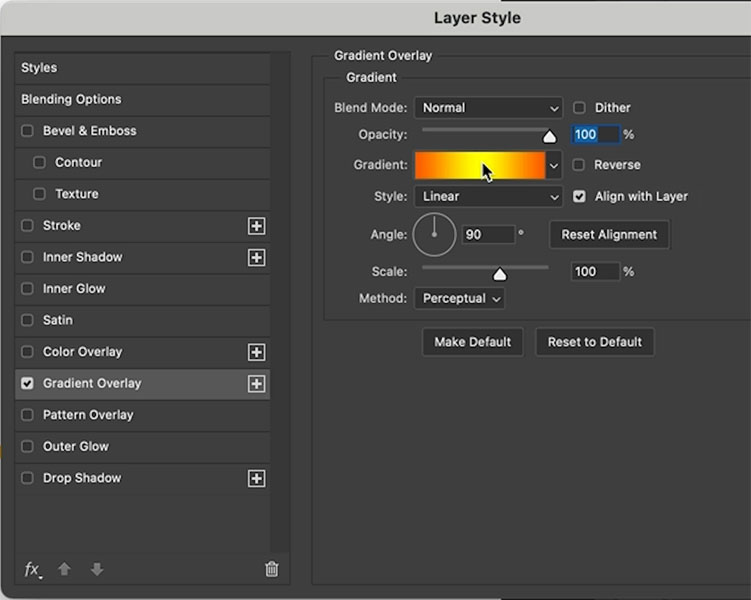Click the Reset Alignment button

(609, 235)
